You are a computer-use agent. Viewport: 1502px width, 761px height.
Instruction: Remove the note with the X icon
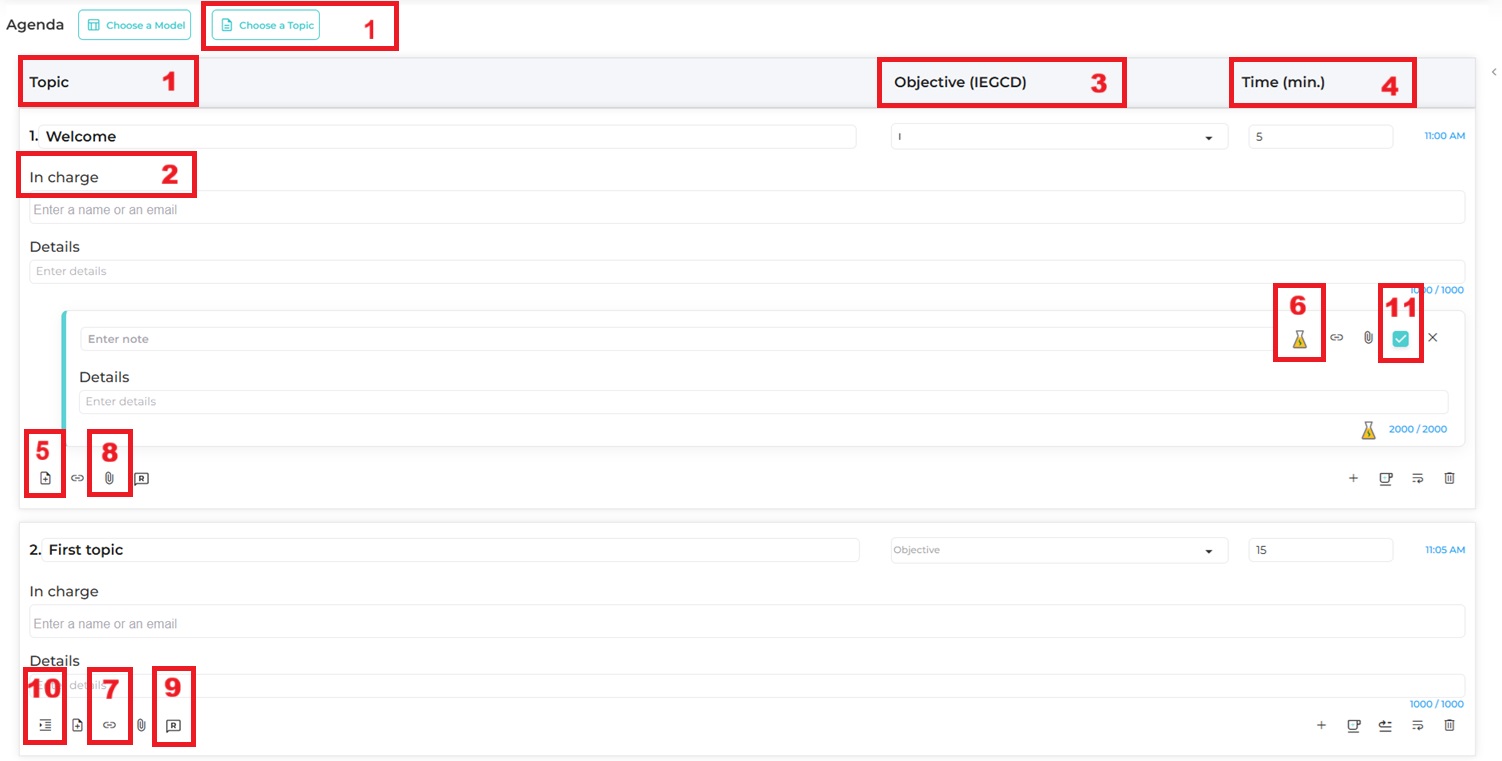pyautogui.click(x=1432, y=338)
